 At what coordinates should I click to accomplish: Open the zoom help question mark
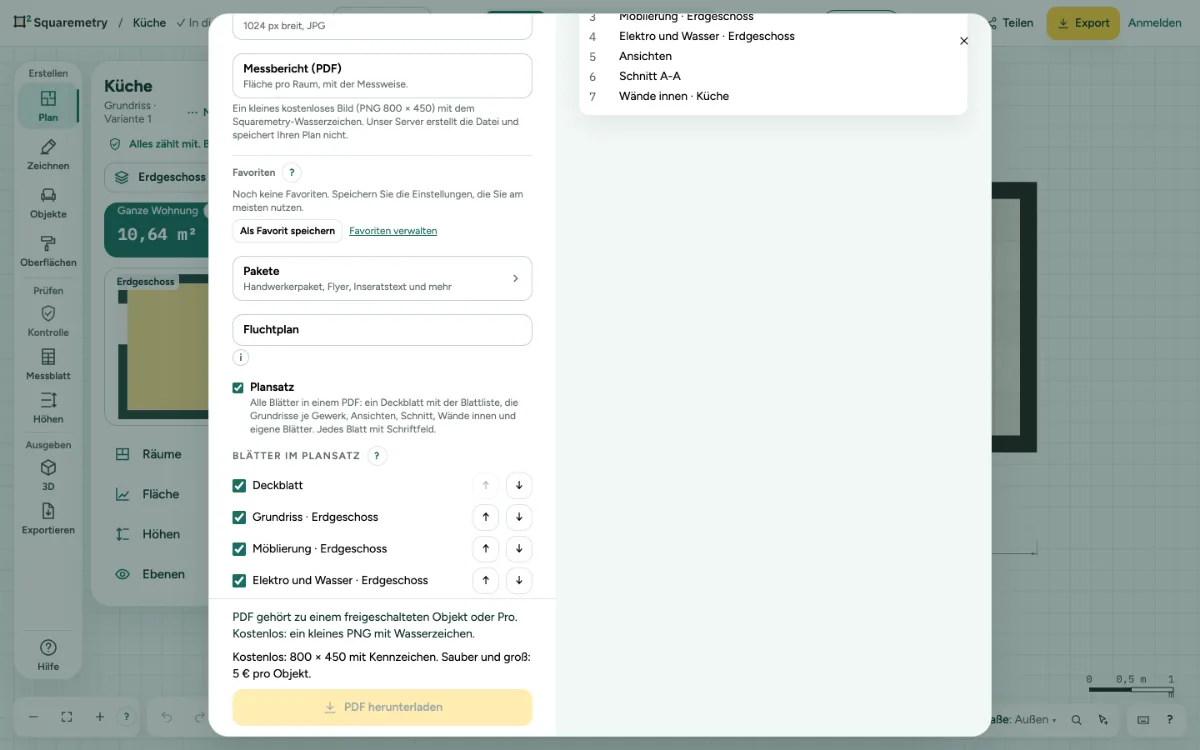[126, 717]
